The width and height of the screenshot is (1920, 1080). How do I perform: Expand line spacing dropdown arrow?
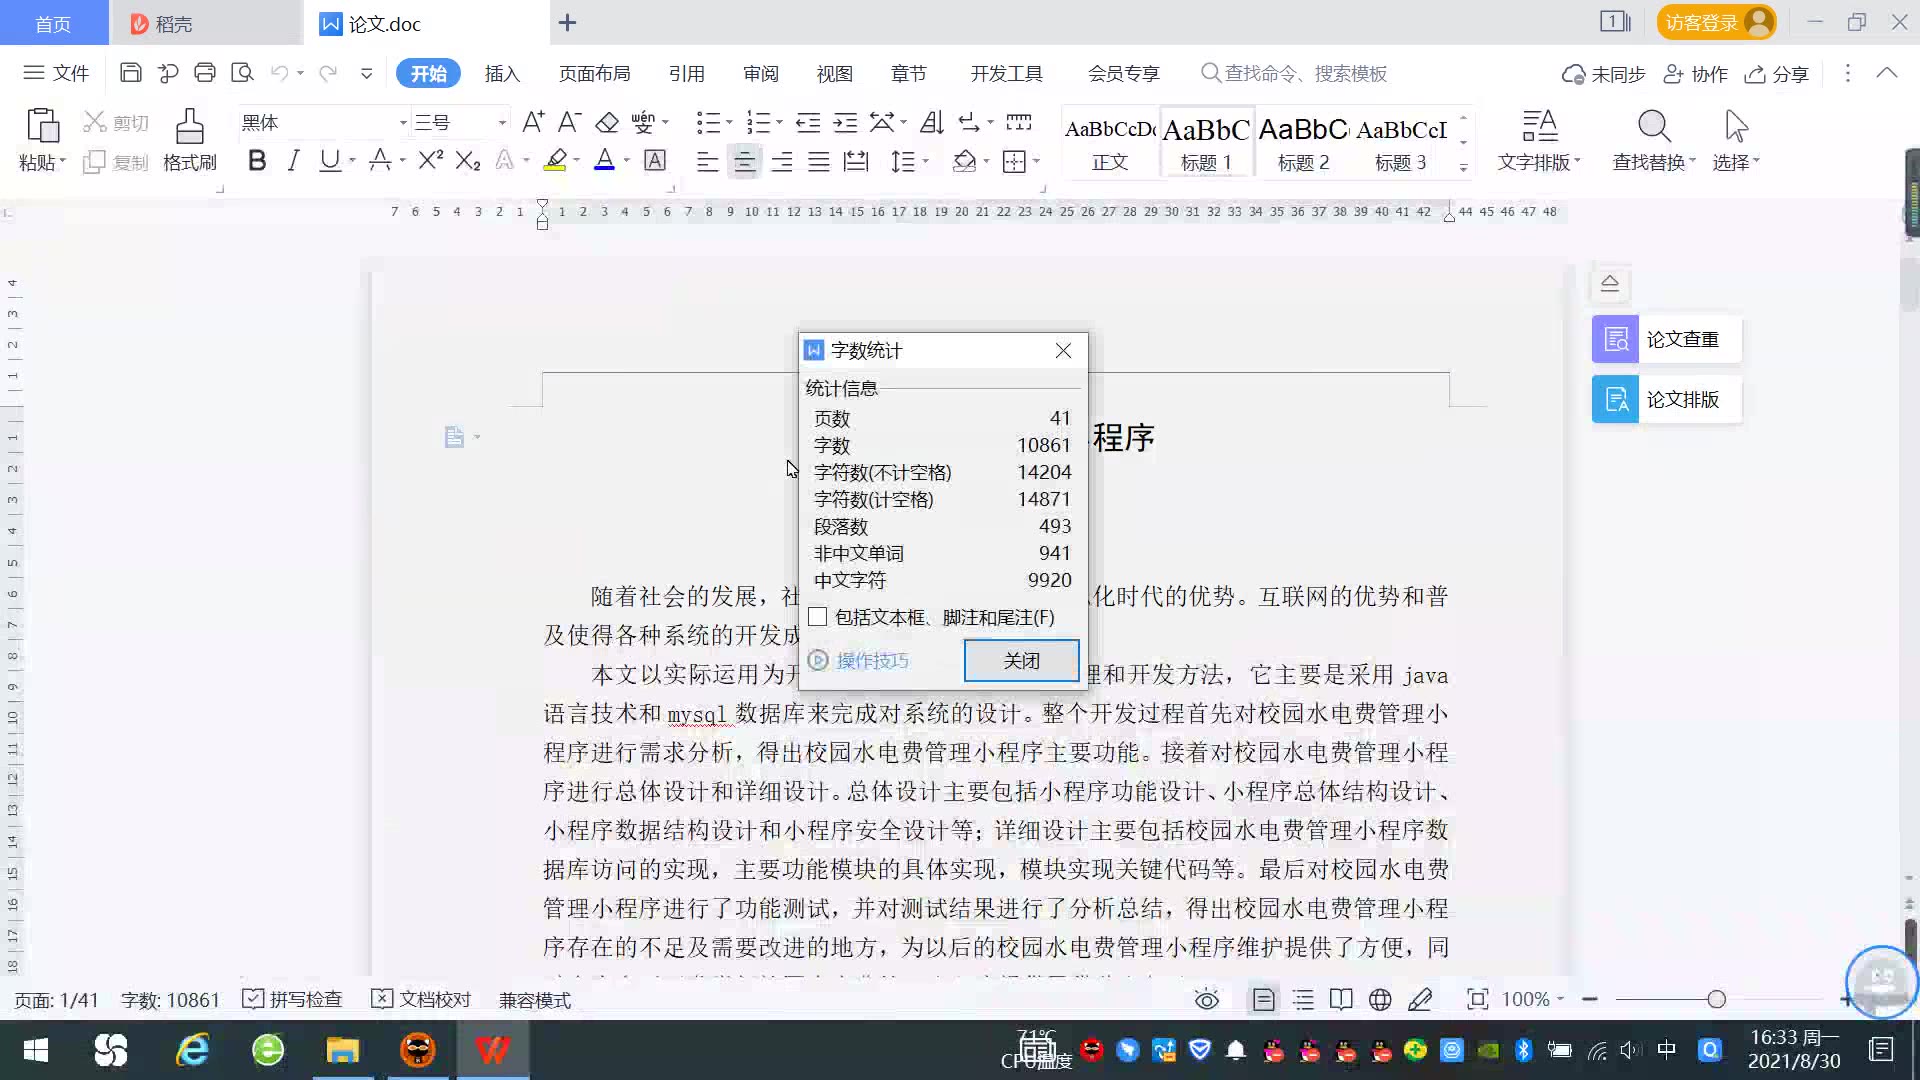926,161
